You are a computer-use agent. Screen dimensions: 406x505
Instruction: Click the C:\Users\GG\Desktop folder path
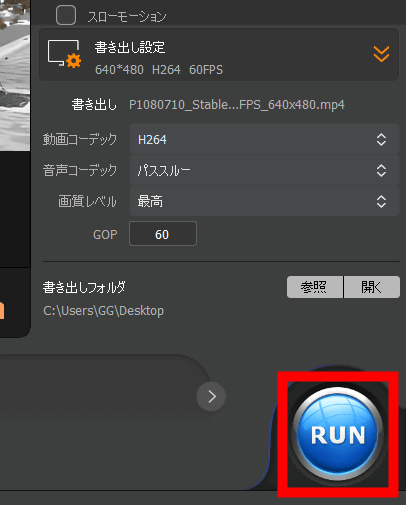(x=103, y=311)
